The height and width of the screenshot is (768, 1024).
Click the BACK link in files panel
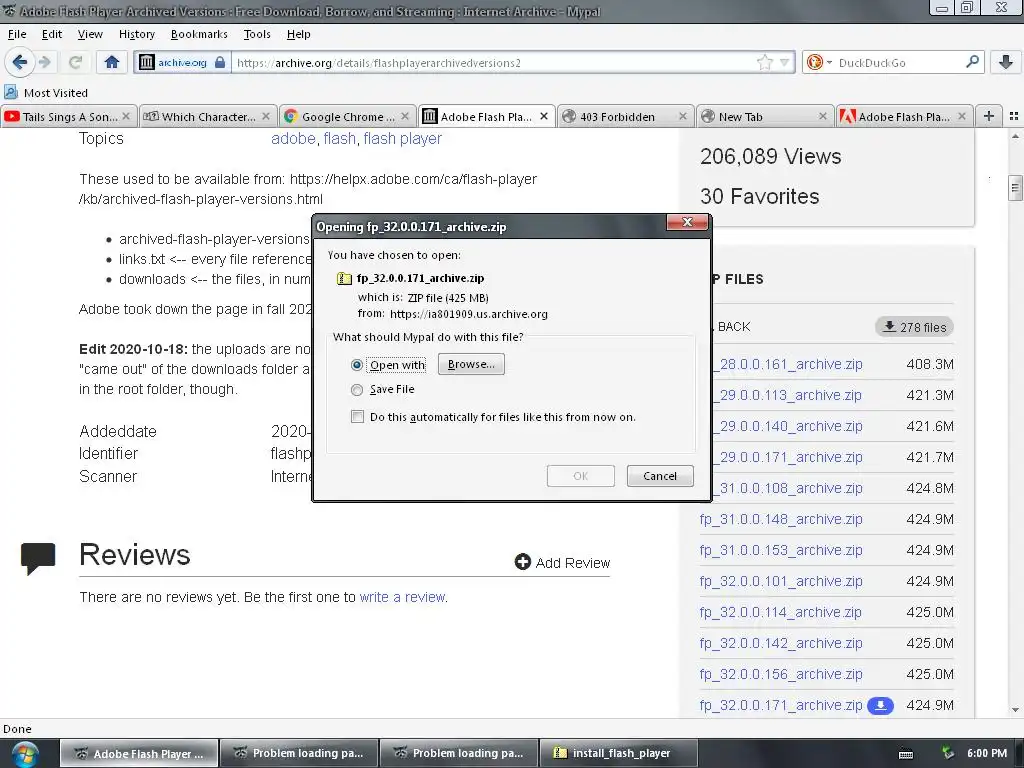tap(733, 327)
